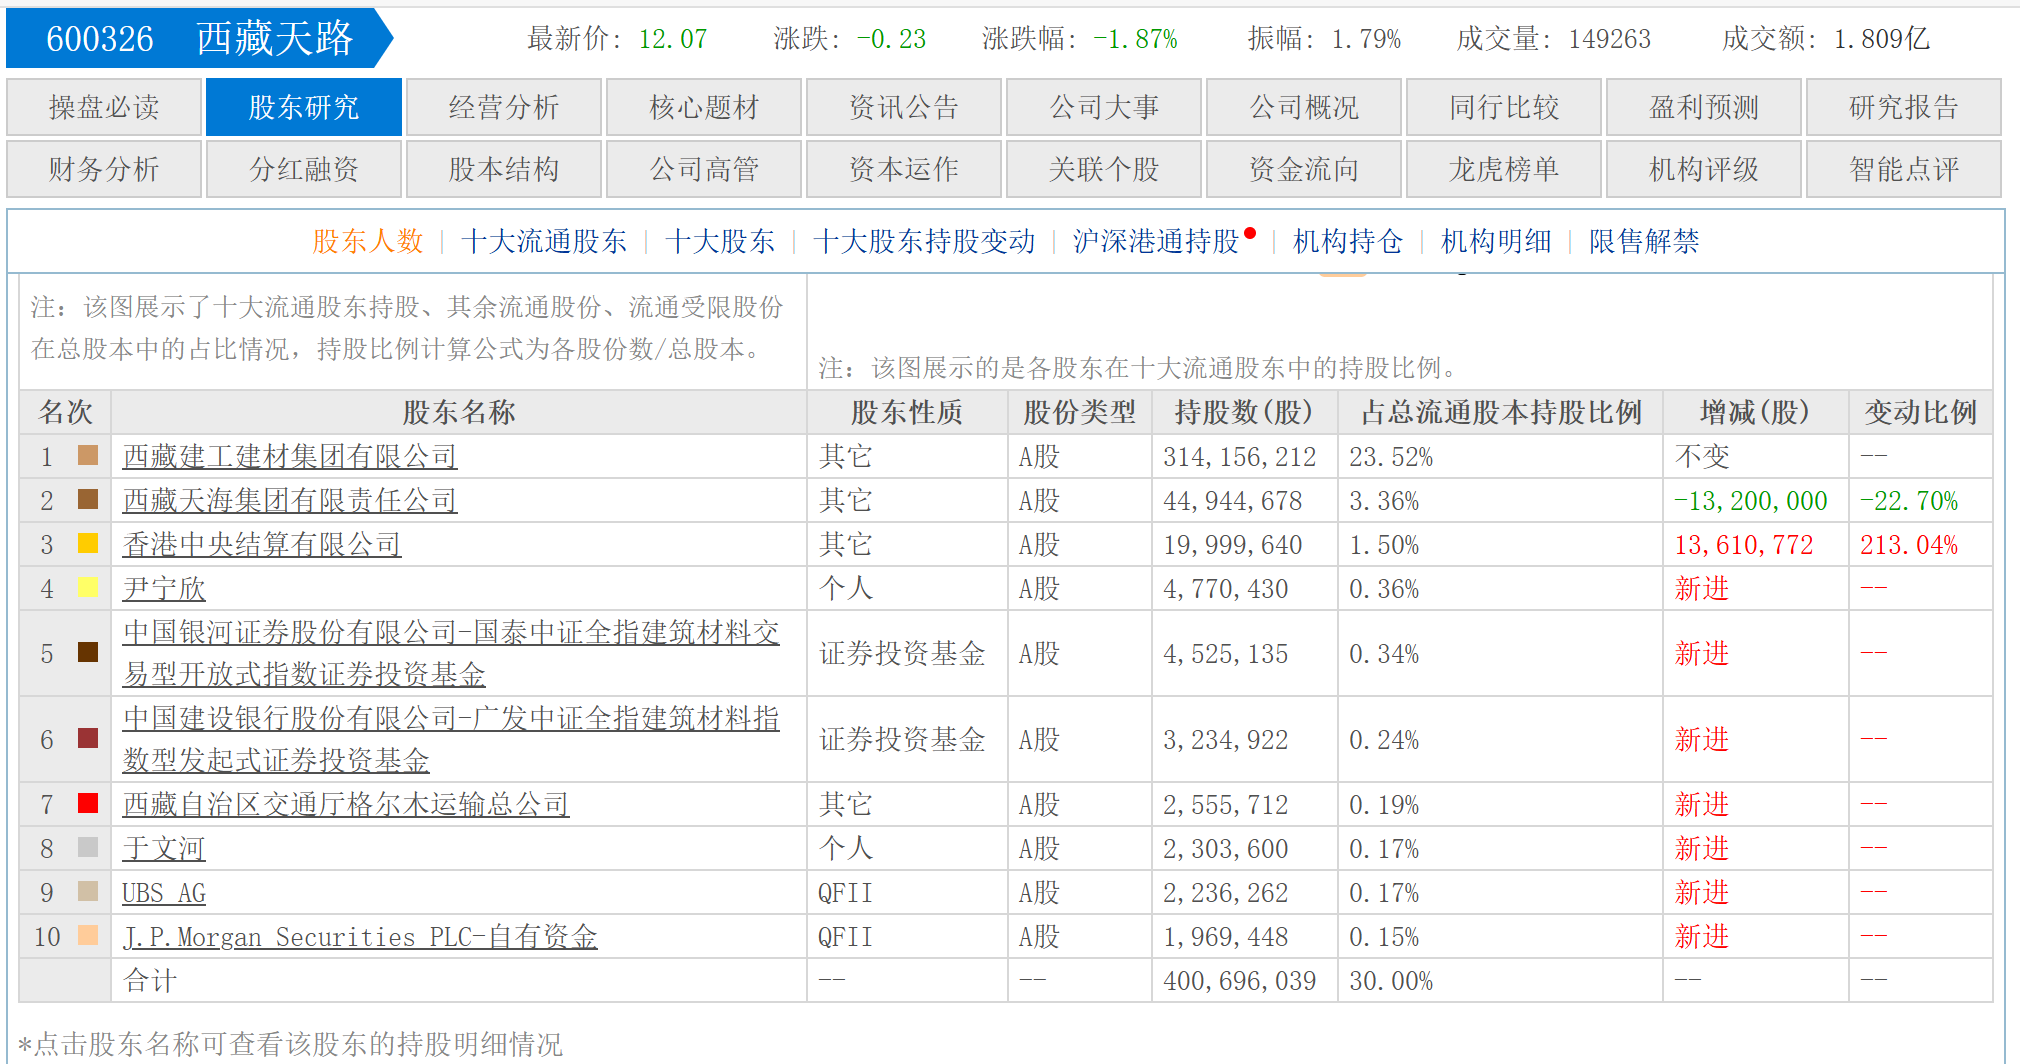
Task: Click the peach swatch beside J.P.Morgan
Action: tap(88, 936)
